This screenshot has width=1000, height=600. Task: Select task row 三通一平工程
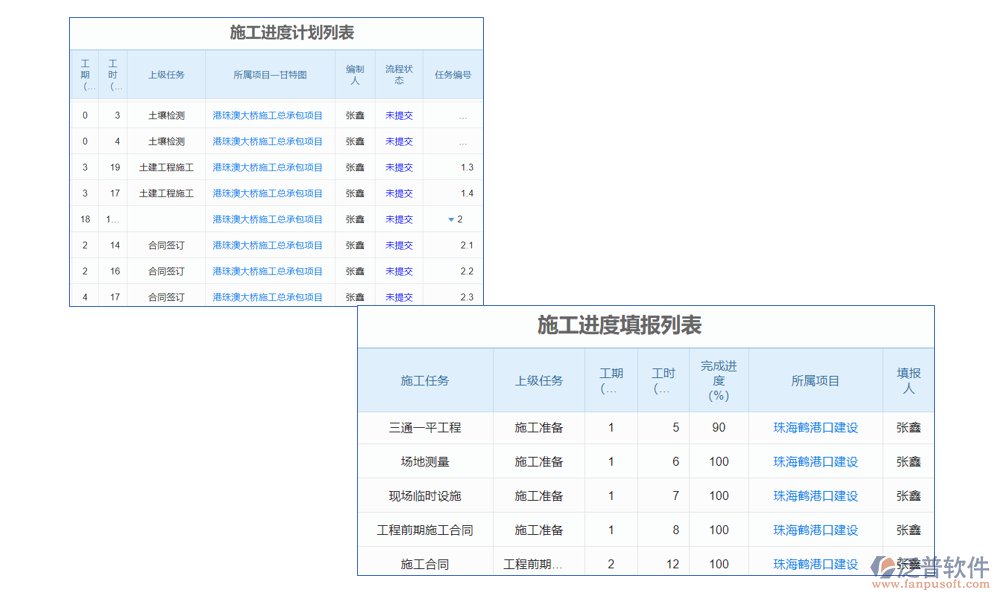point(426,427)
